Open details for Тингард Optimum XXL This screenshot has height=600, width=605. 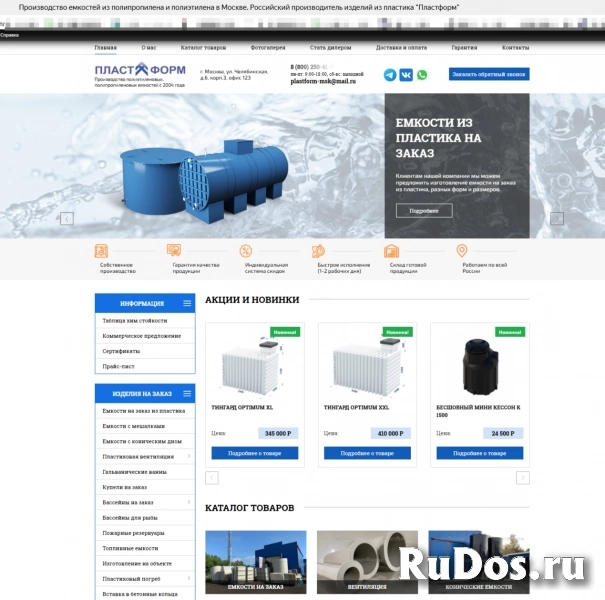click(x=367, y=454)
